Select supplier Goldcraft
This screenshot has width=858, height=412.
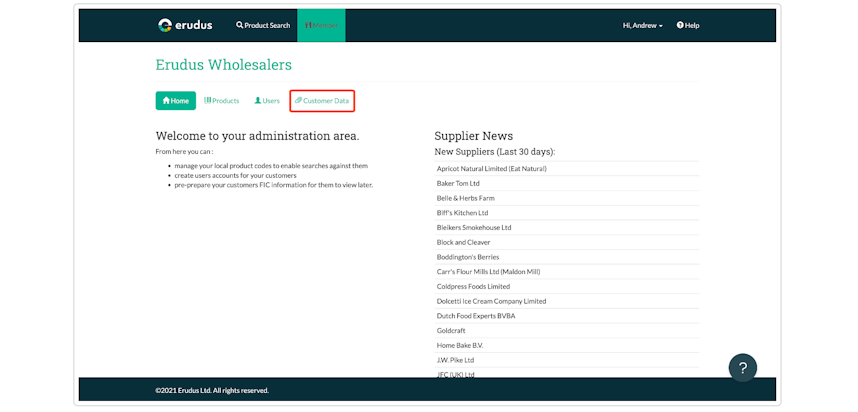(x=566, y=331)
